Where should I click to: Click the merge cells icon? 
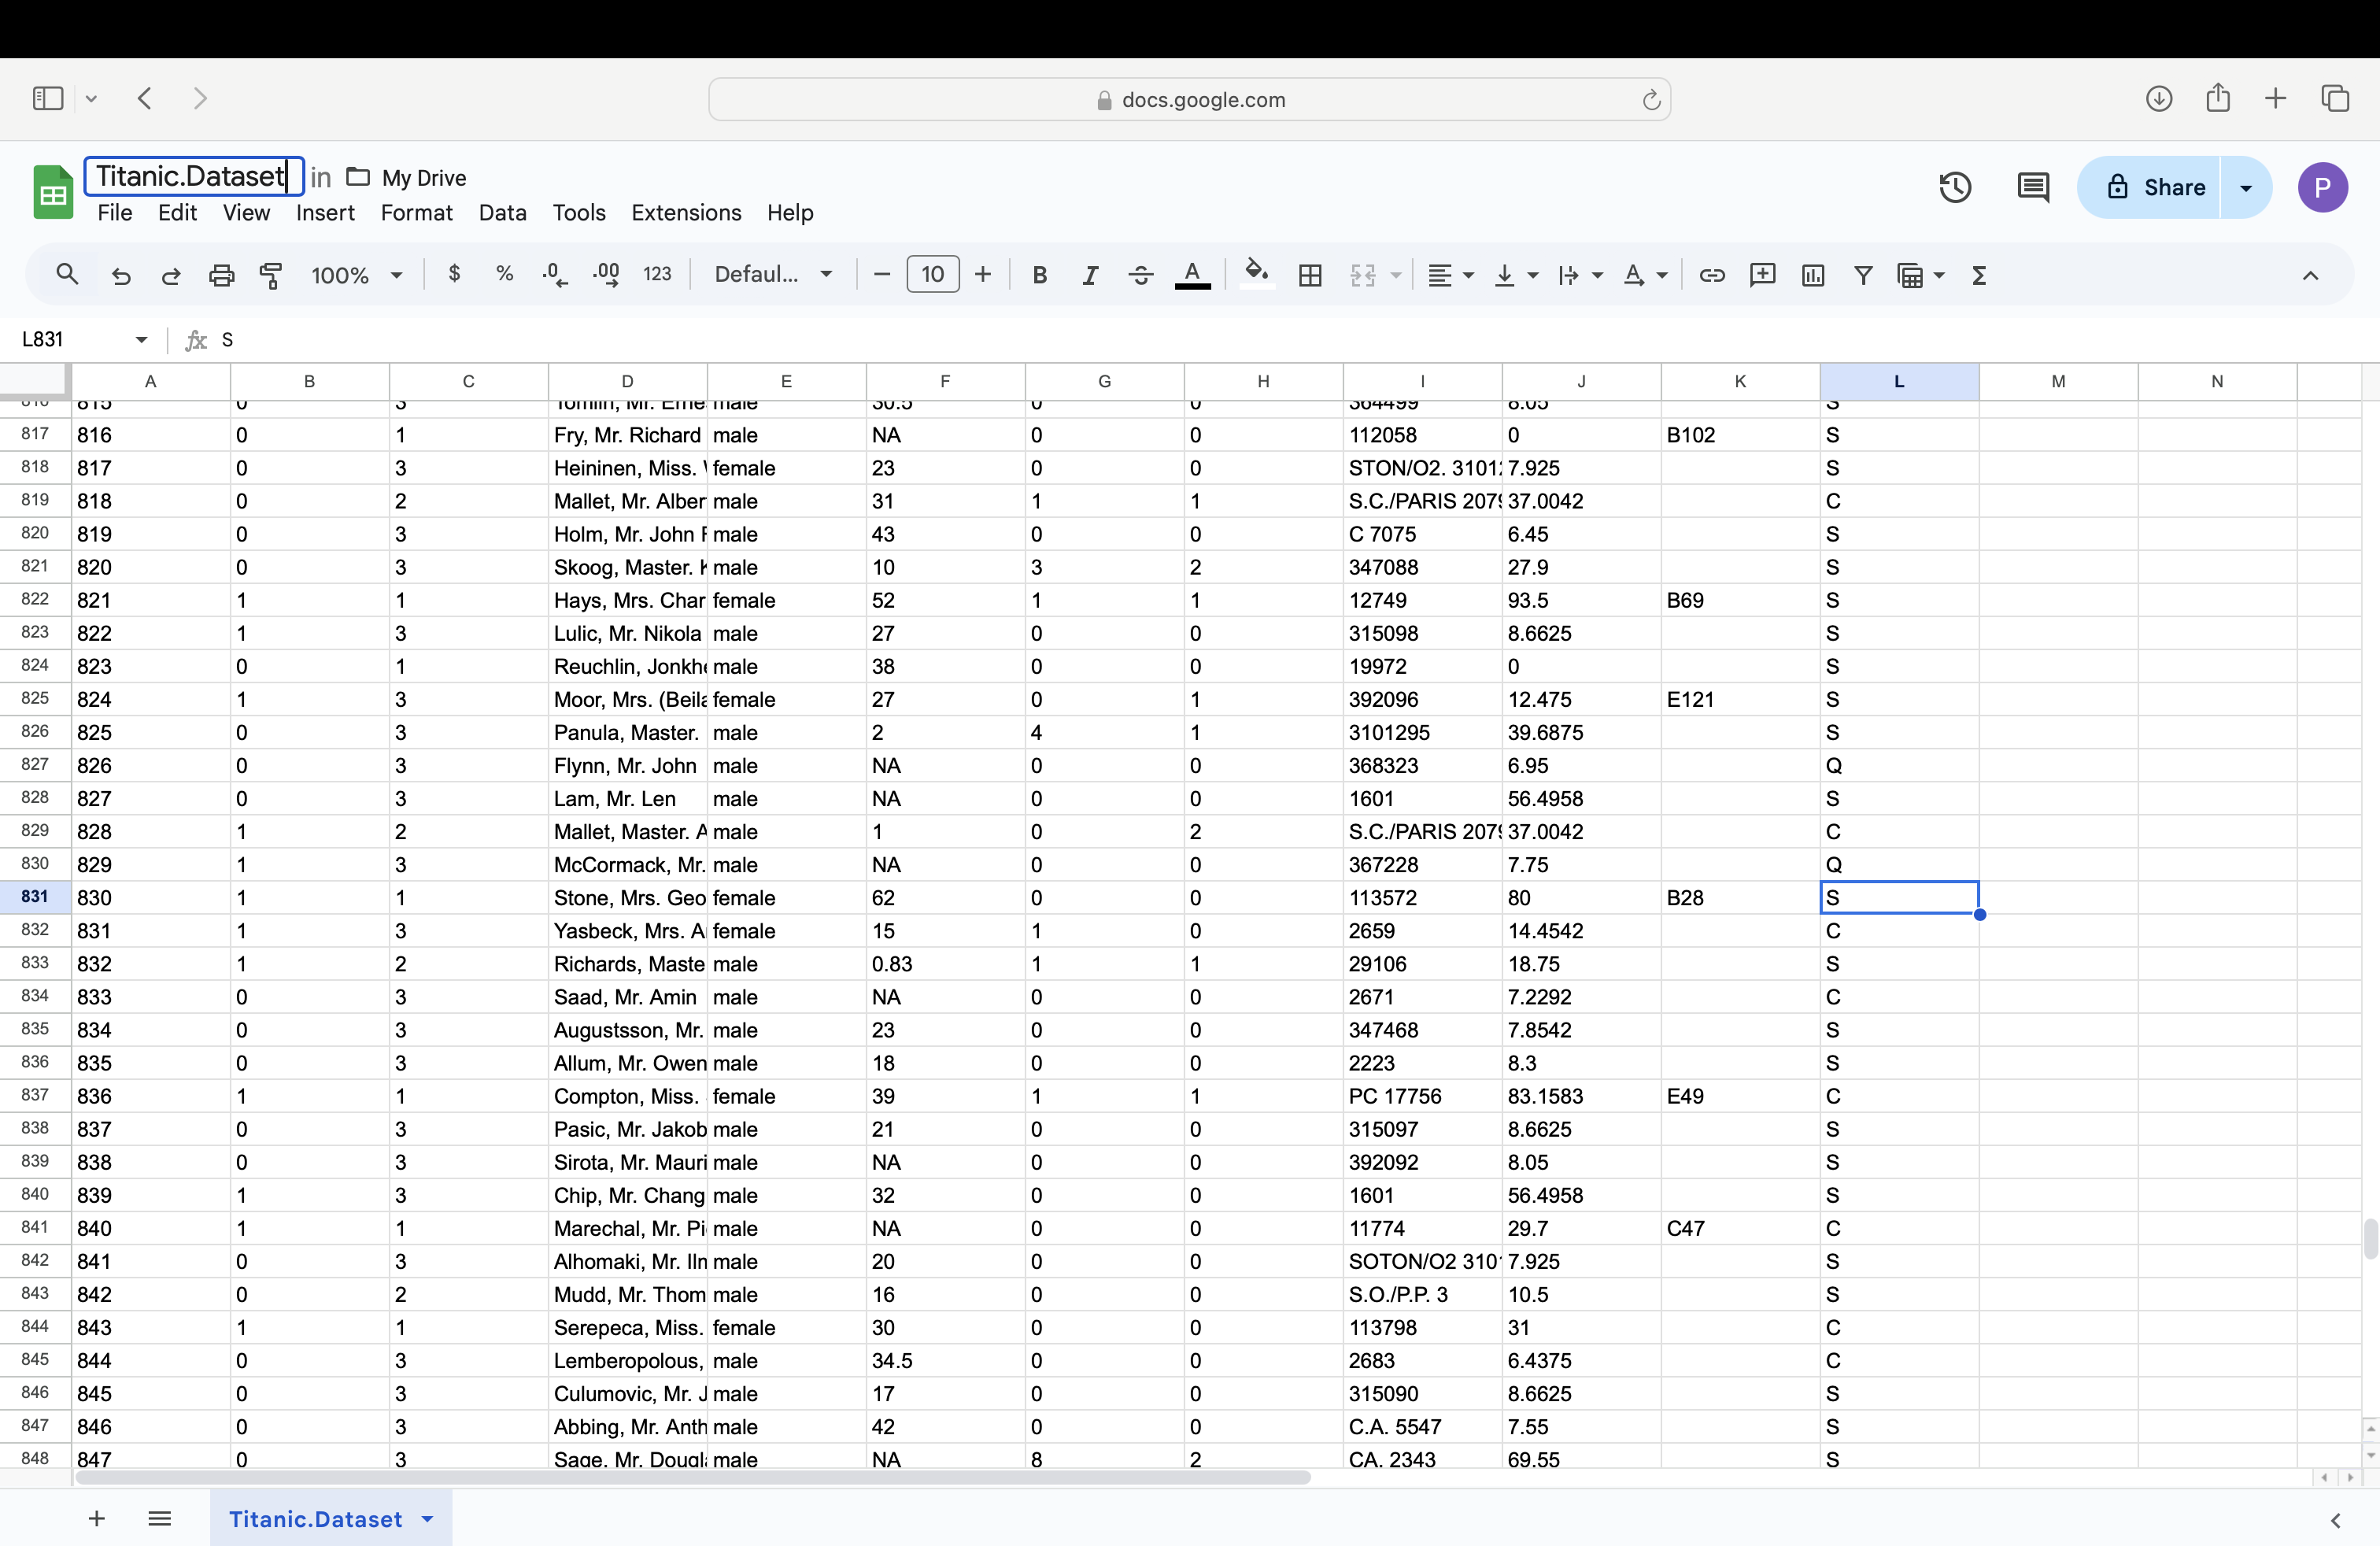tap(1363, 275)
